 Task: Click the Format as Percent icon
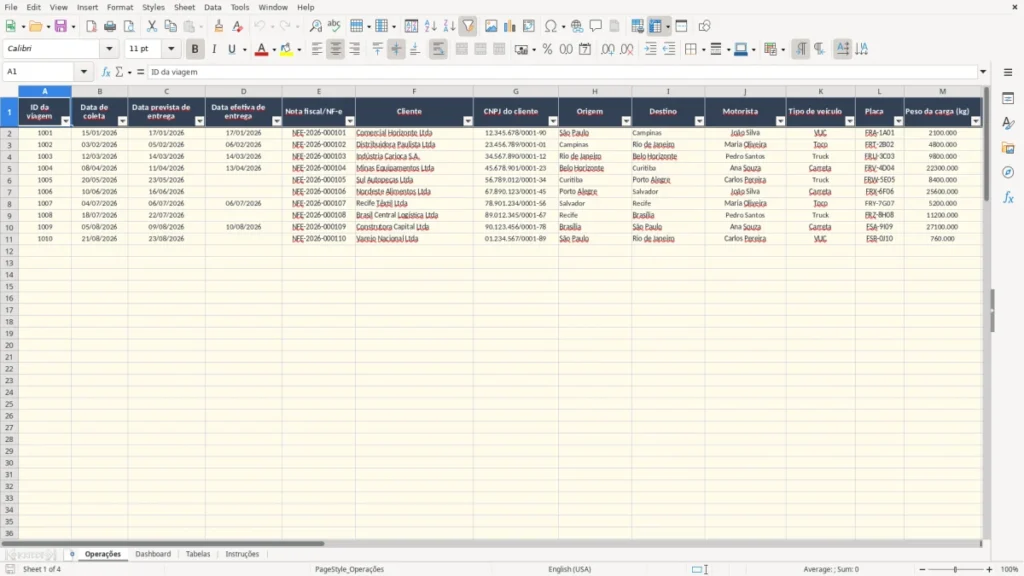547,49
